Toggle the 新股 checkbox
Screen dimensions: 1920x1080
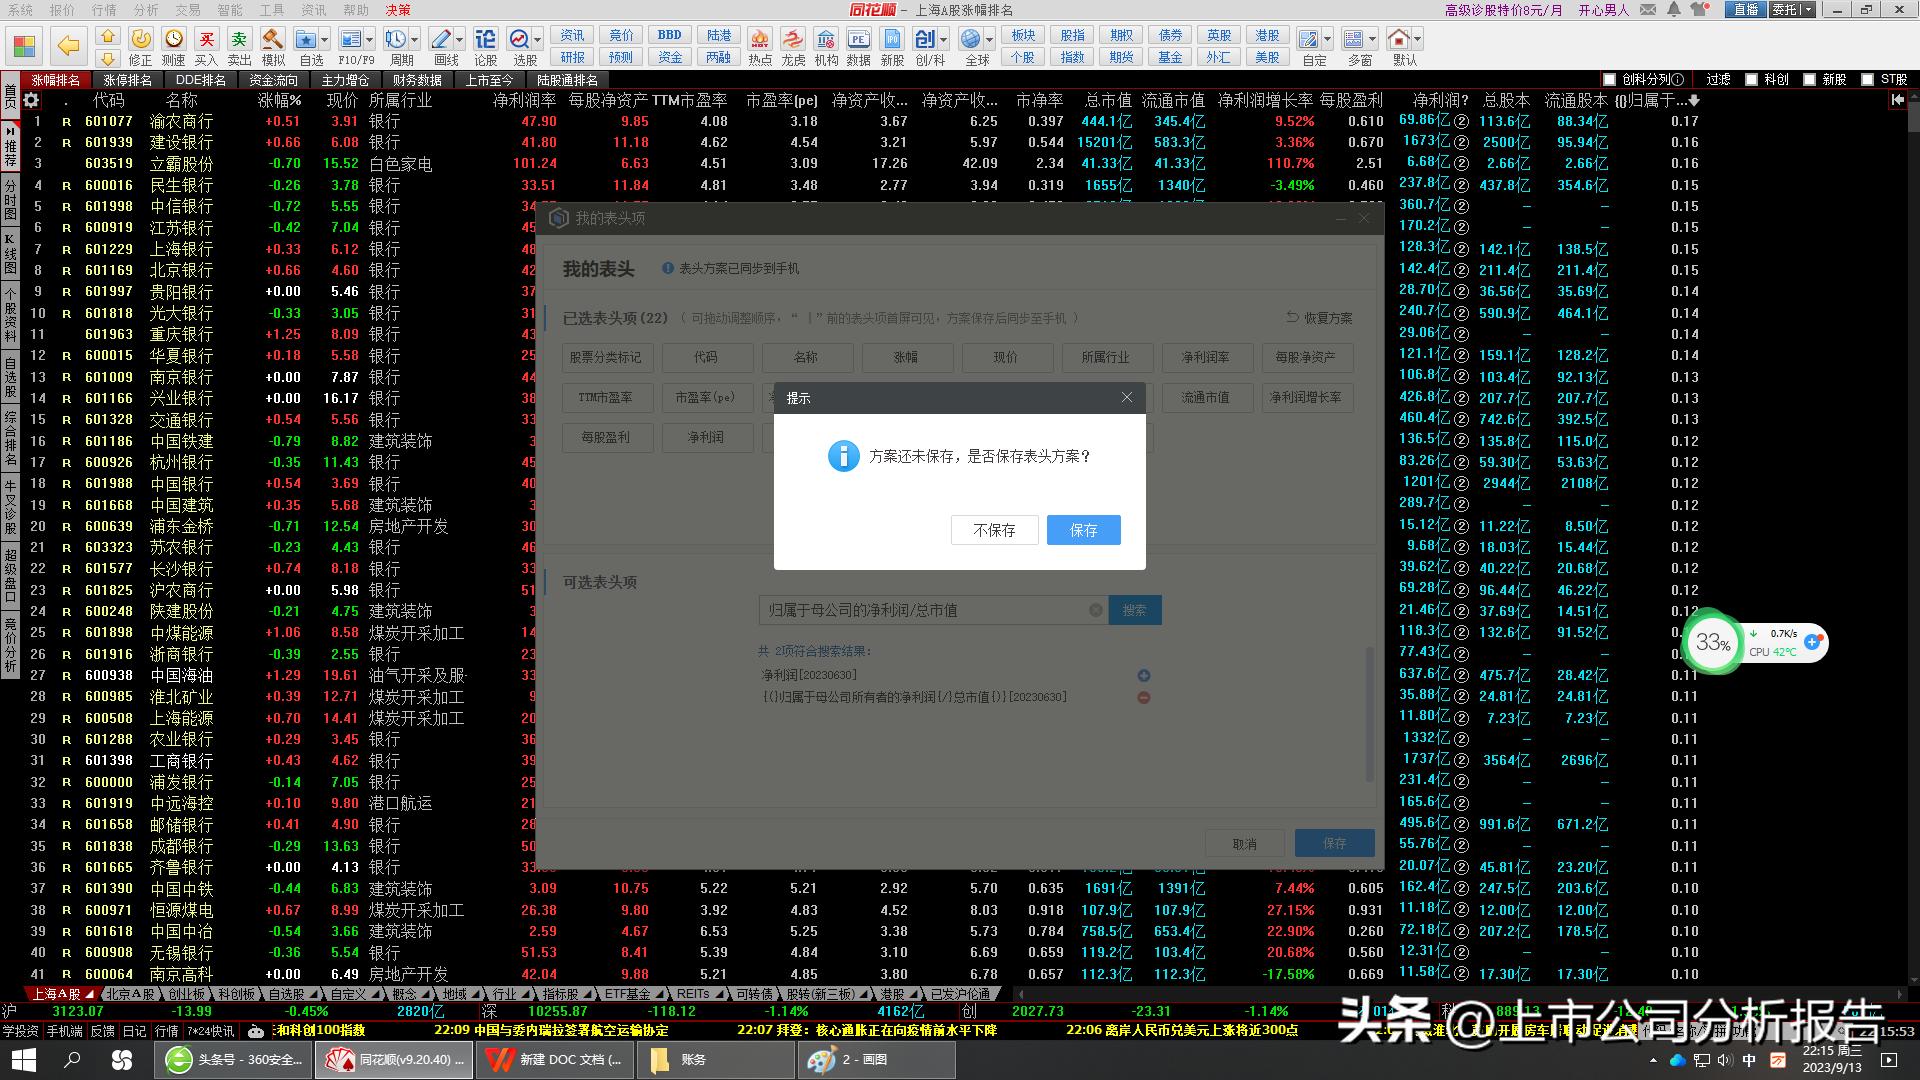point(1811,78)
